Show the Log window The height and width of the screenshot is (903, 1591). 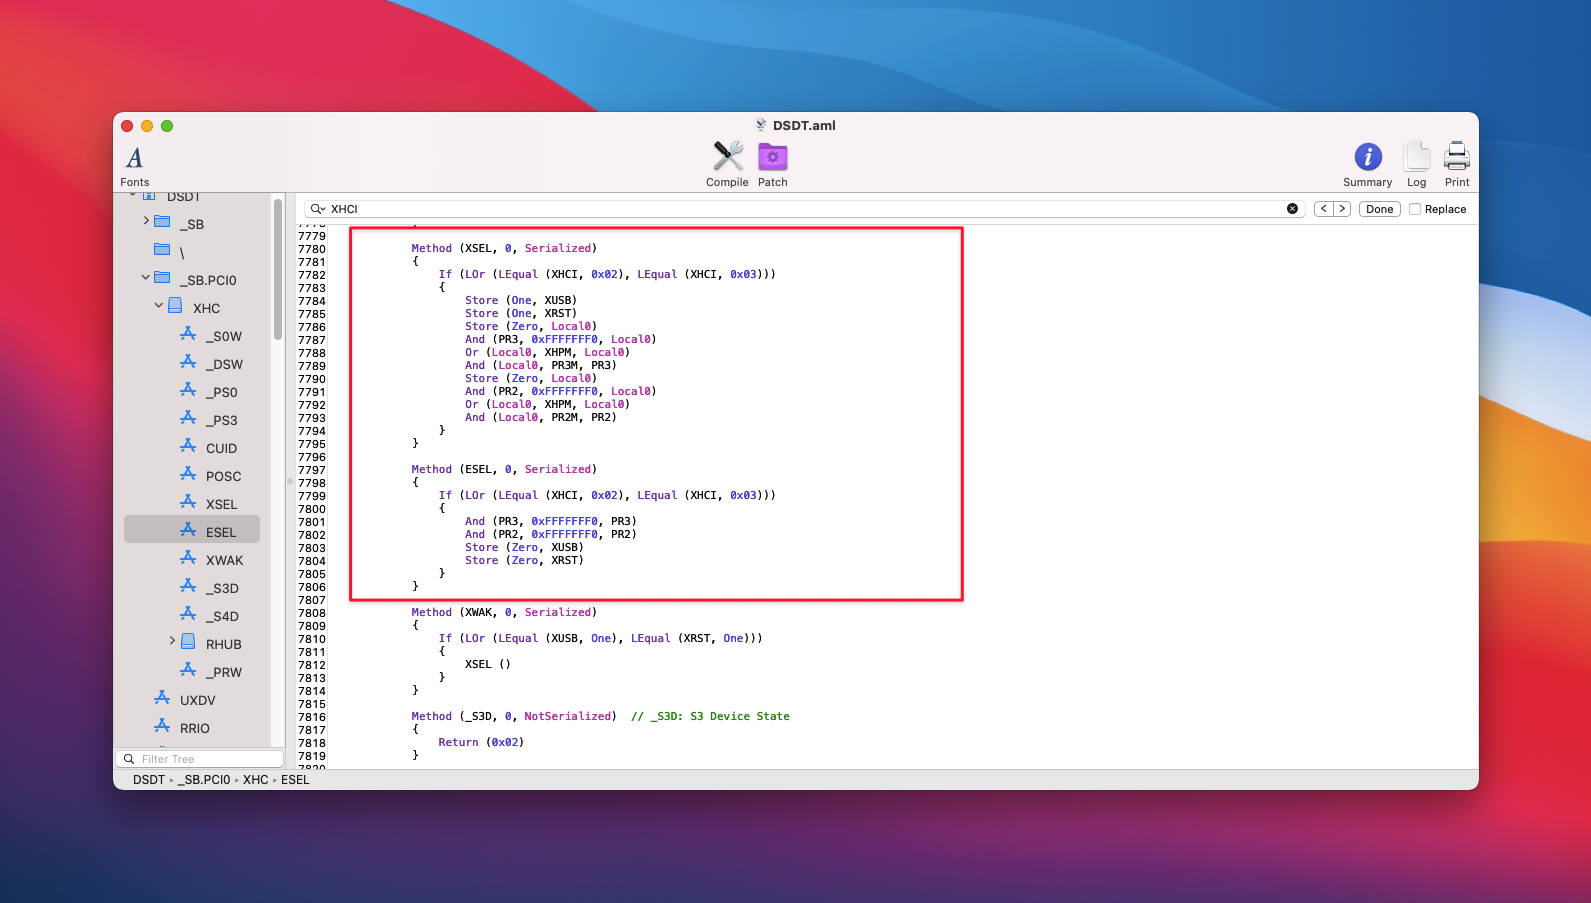click(x=1416, y=158)
